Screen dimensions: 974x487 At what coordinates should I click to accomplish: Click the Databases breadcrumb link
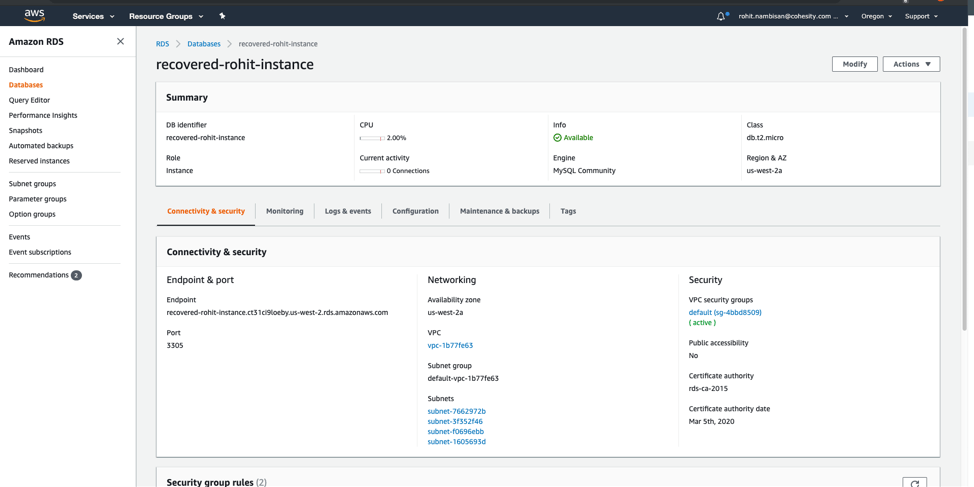tap(204, 44)
